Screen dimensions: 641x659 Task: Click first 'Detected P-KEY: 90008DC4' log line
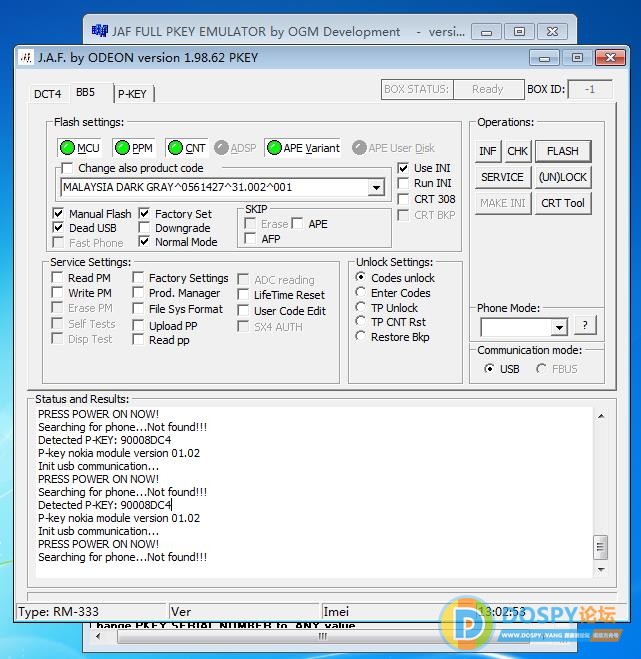click(x=105, y=440)
